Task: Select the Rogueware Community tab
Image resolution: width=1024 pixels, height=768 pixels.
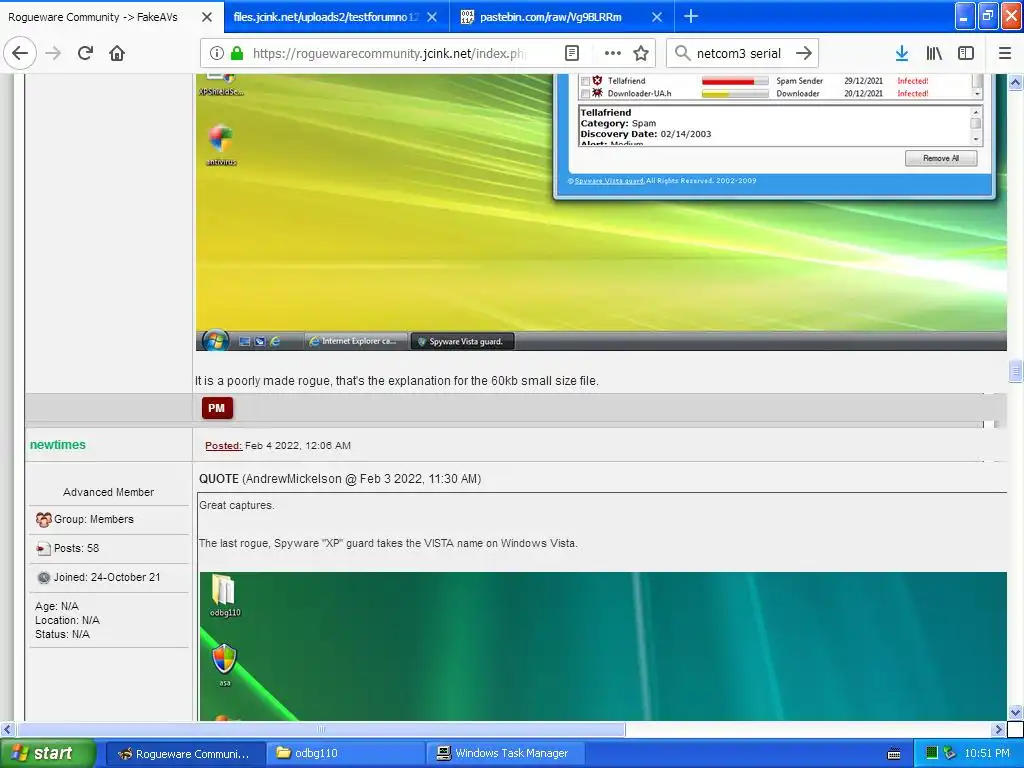Action: coord(93,17)
